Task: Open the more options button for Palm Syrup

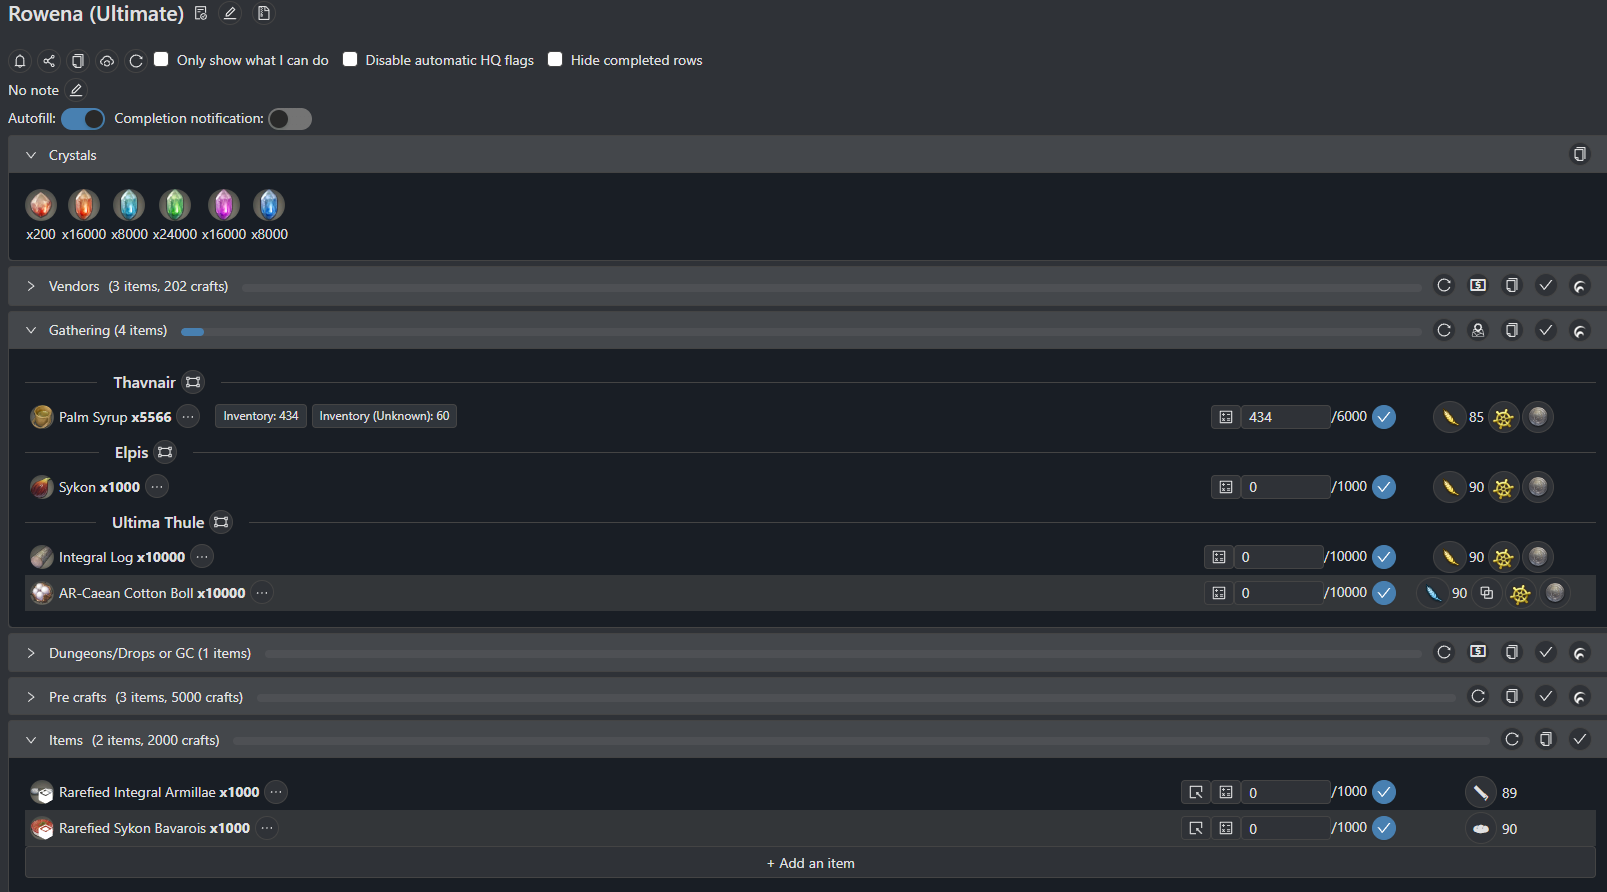Action: (188, 416)
